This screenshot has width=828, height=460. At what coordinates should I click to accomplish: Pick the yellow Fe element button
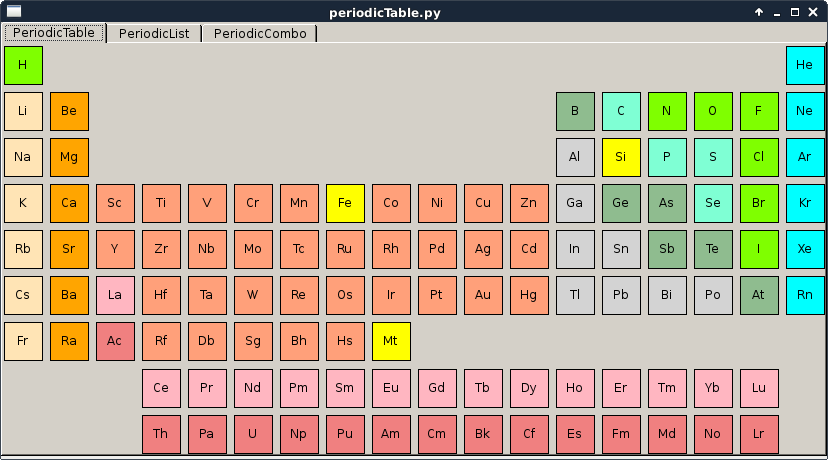345,203
